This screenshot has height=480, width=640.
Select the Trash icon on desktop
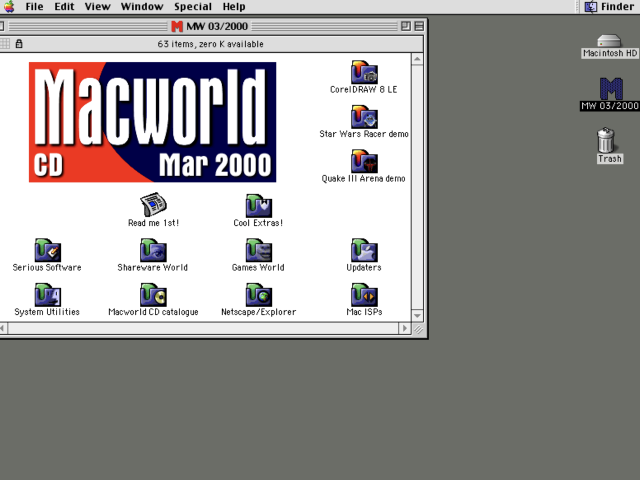(606, 140)
